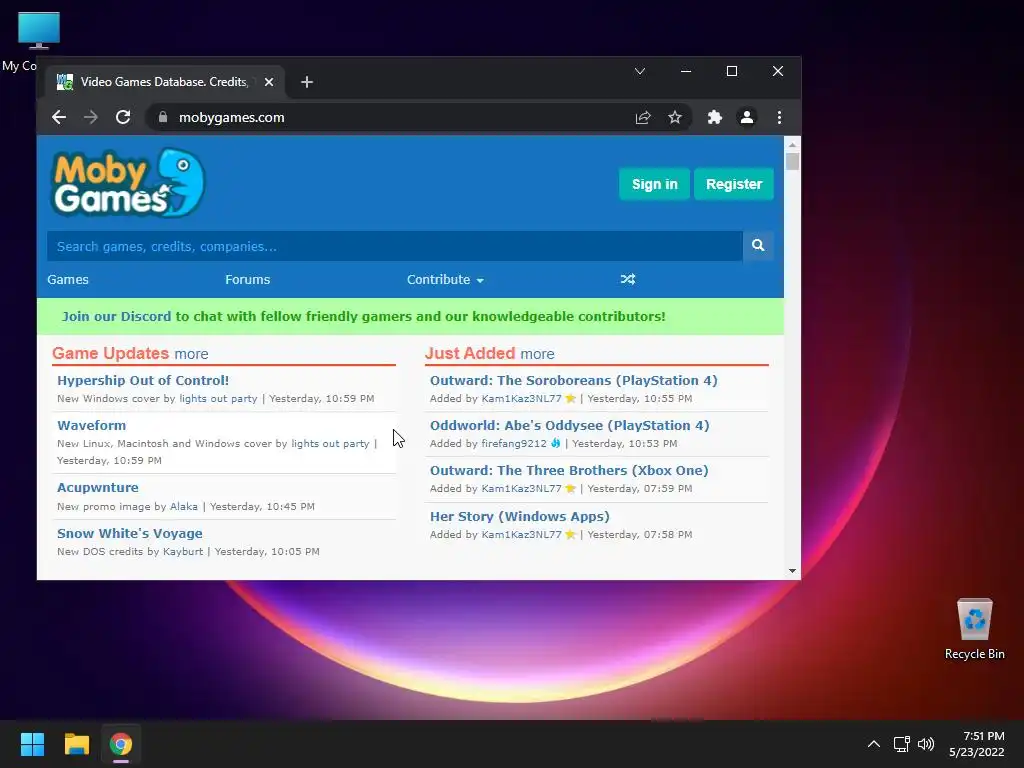This screenshot has width=1024, height=768.
Task: Open Her Story (Windows Apps) link
Action: click(520, 516)
